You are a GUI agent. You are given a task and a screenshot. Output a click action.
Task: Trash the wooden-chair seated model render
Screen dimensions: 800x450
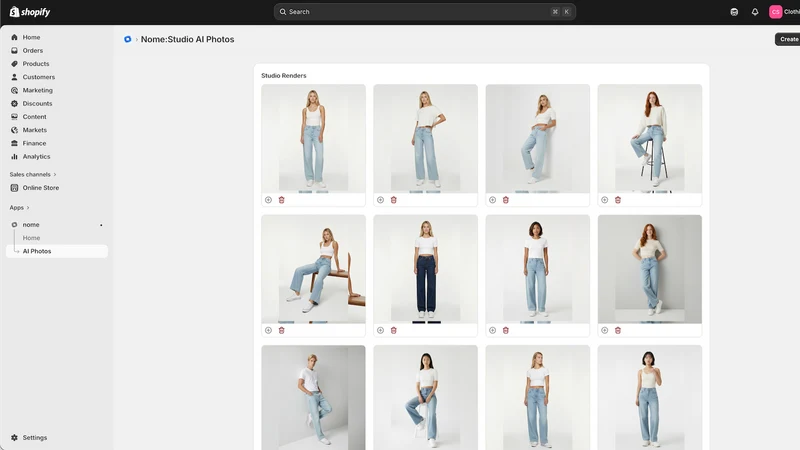pyautogui.click(x=282, y=331)
